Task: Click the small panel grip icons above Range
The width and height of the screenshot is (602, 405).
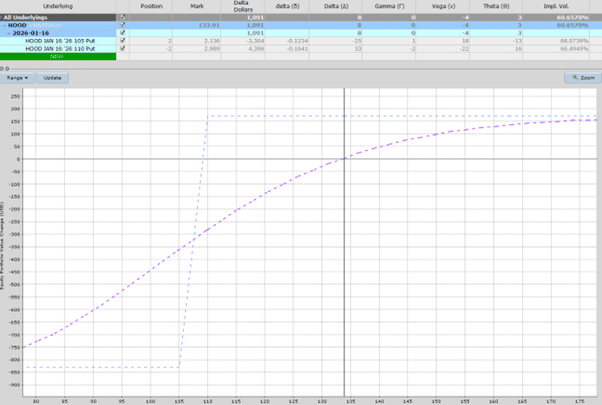Action: (x=6, y=66)
